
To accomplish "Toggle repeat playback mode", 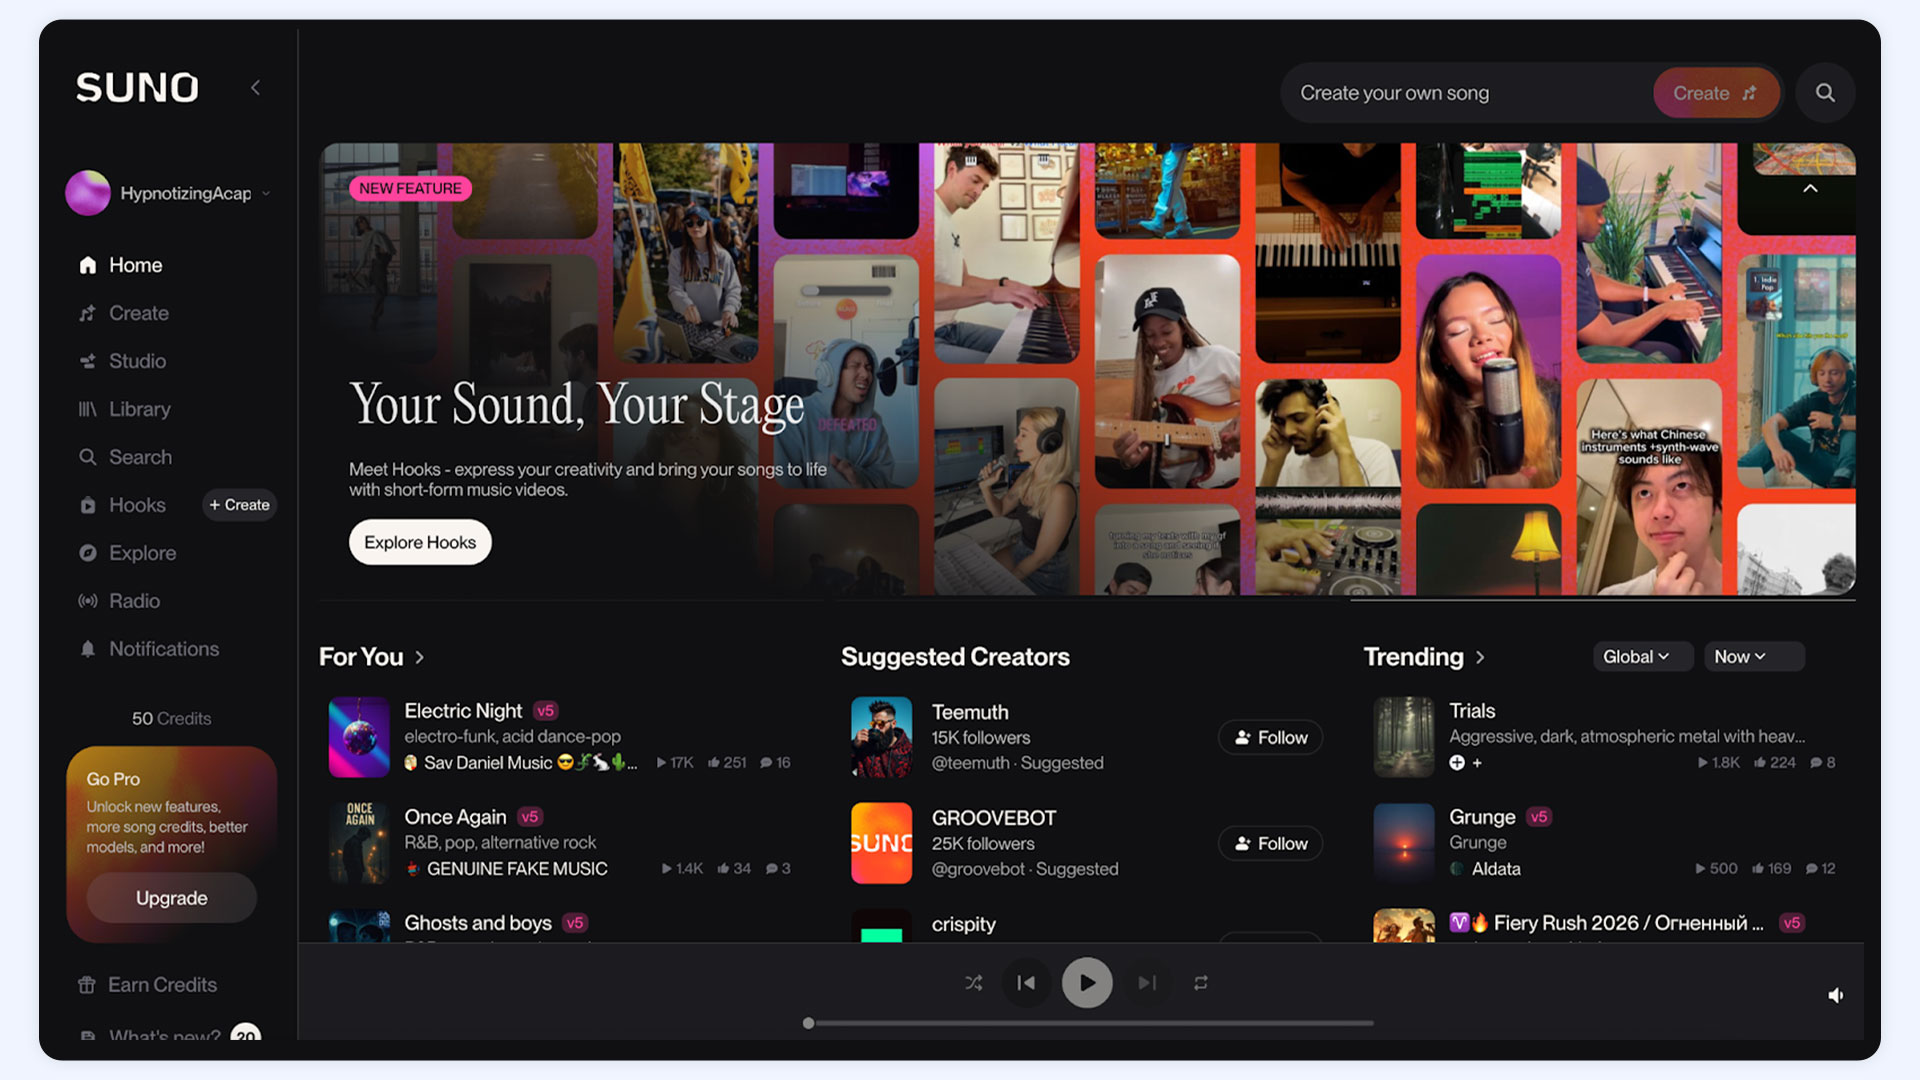I will [1201, 983].
